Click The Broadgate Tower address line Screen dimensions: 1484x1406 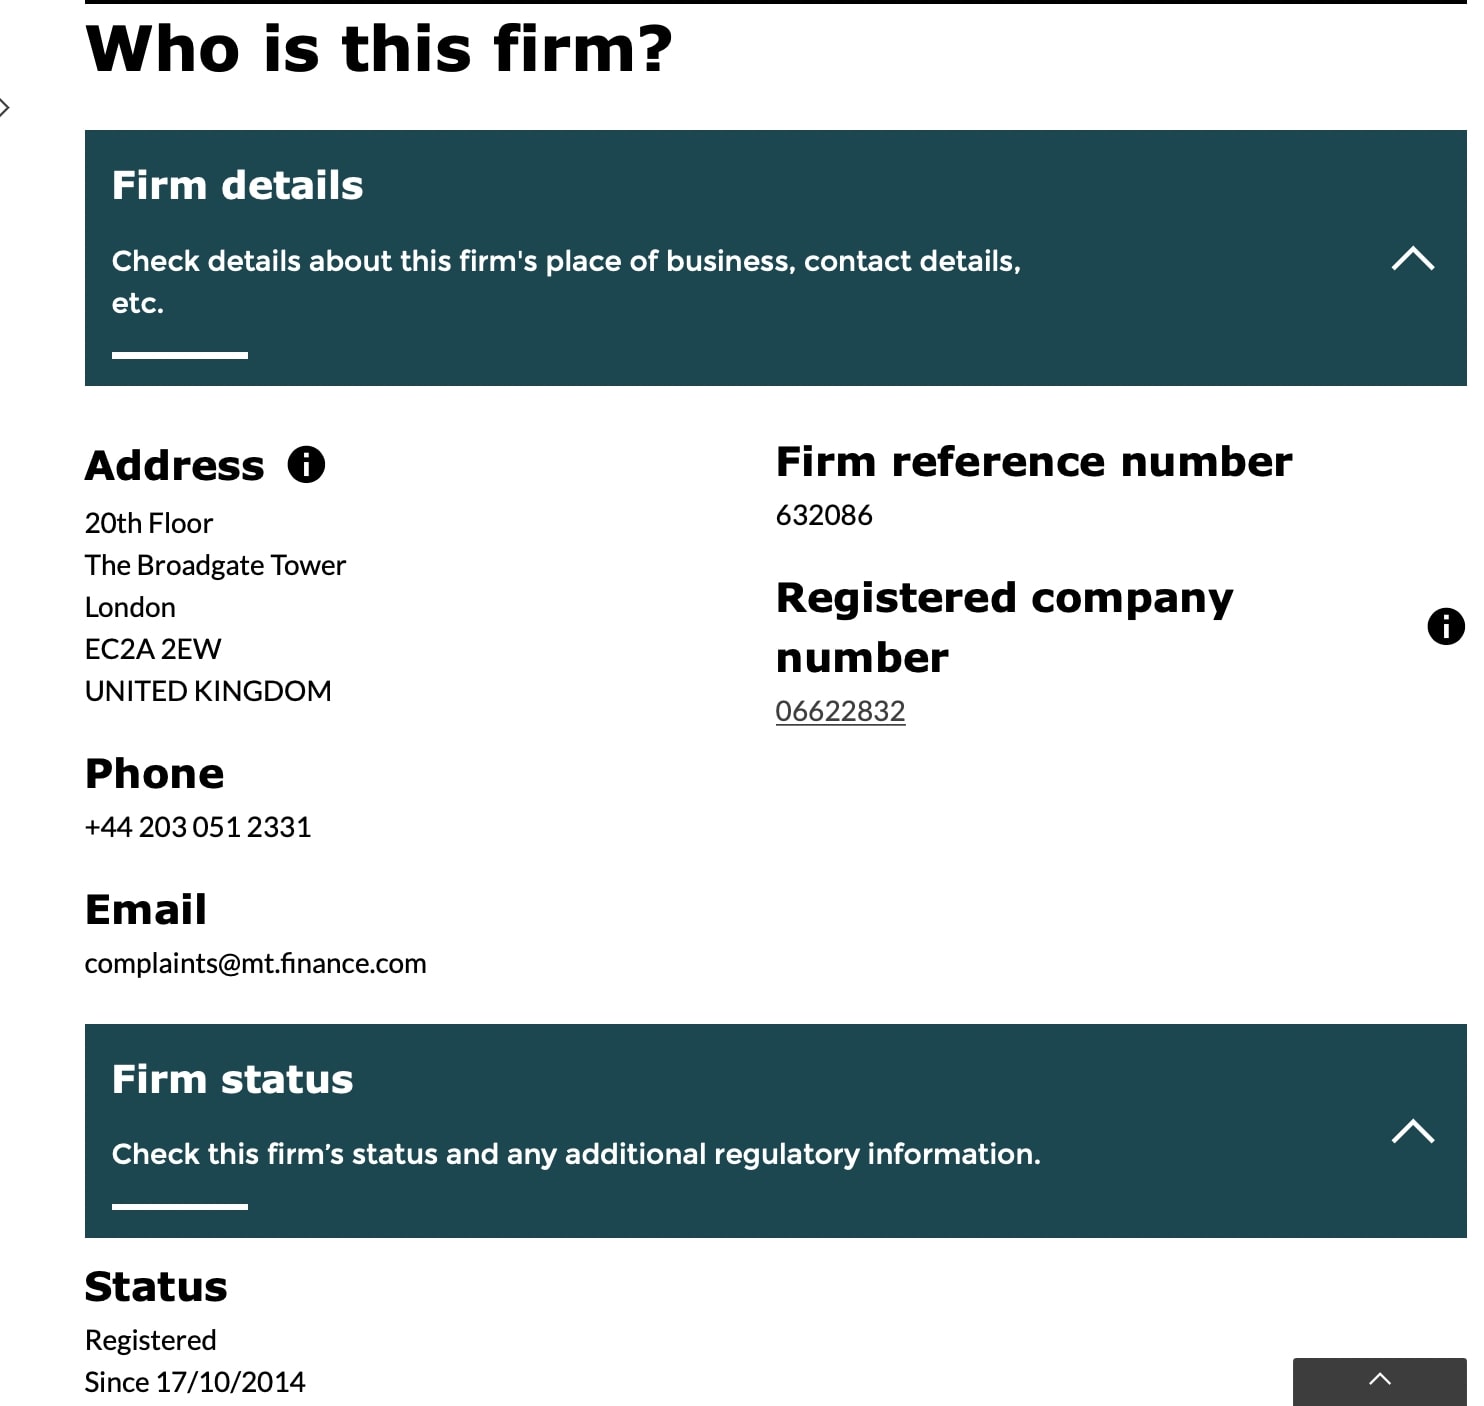point(215,565)
